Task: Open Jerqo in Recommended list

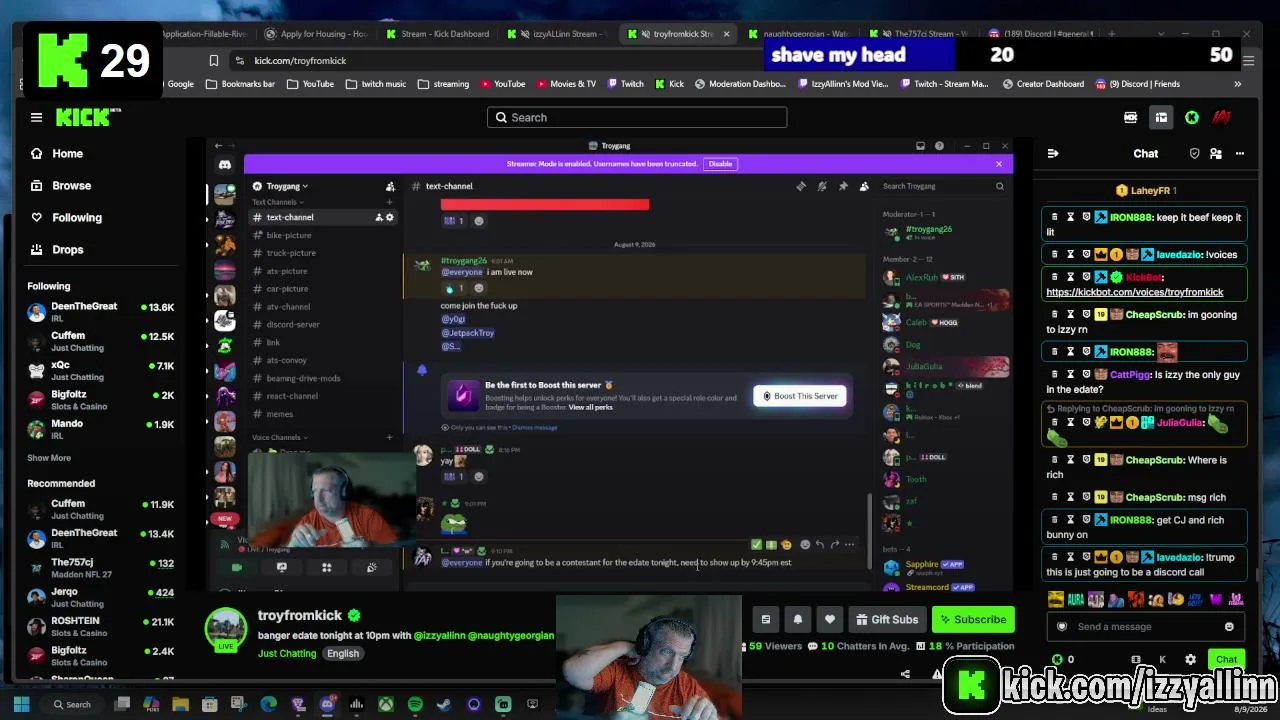Action: click(100, 597)
